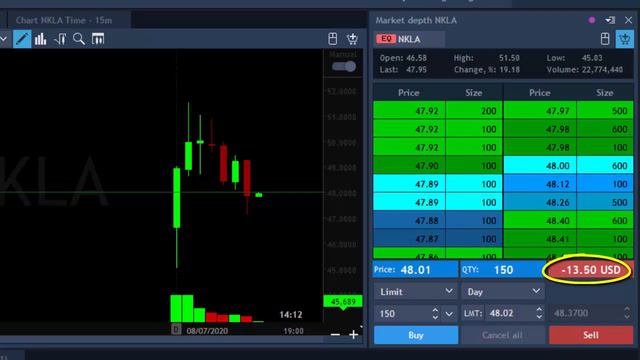Select the drawing pencil tool in chart toolbar

tap(22, 39)
